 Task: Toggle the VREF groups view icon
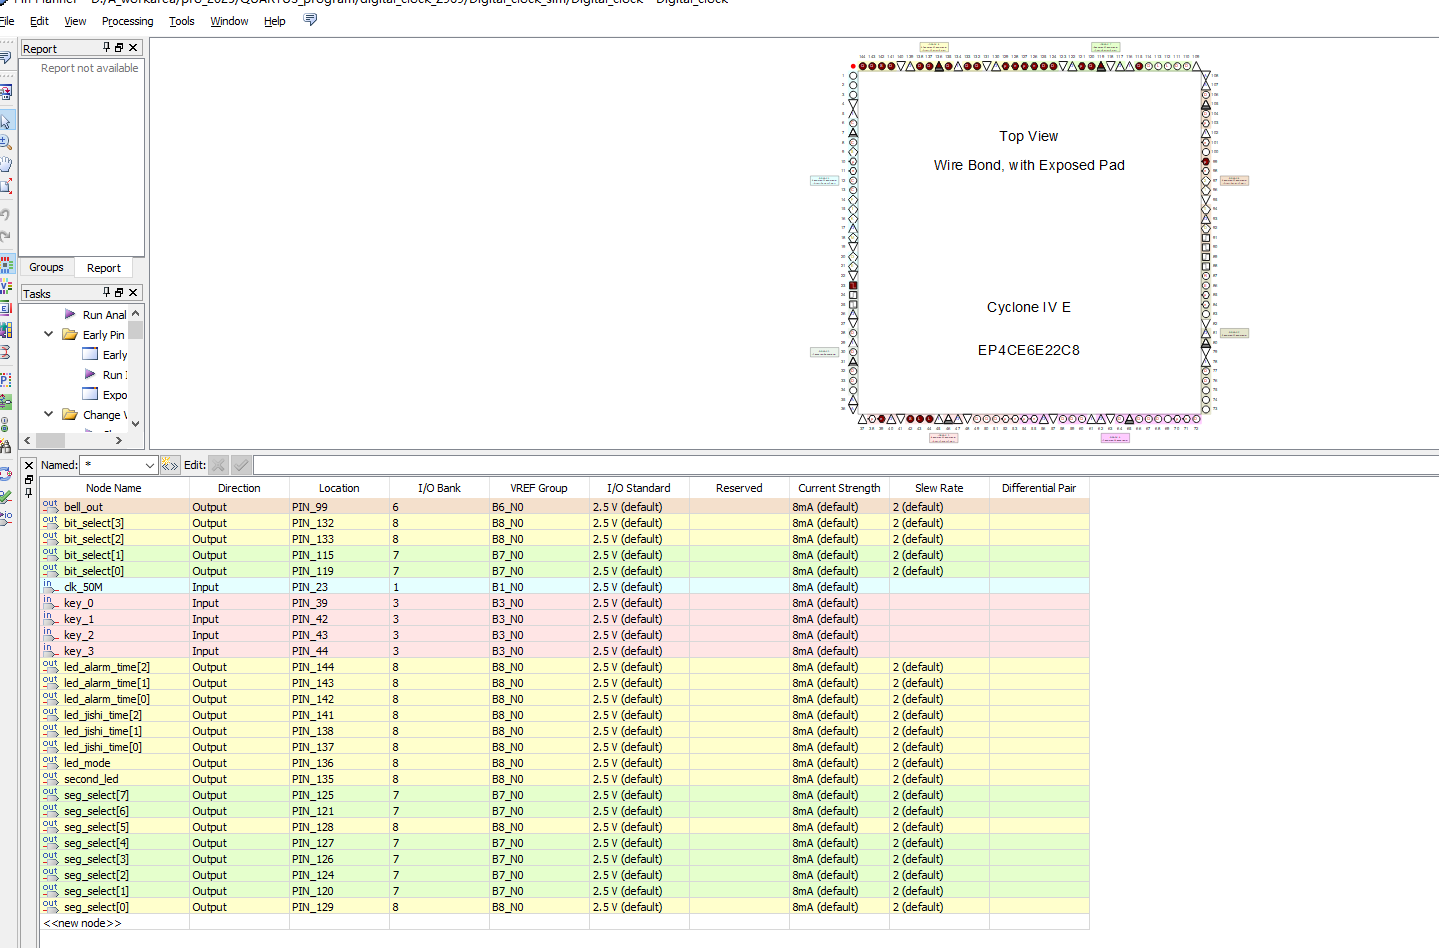(x=6, y=287)
